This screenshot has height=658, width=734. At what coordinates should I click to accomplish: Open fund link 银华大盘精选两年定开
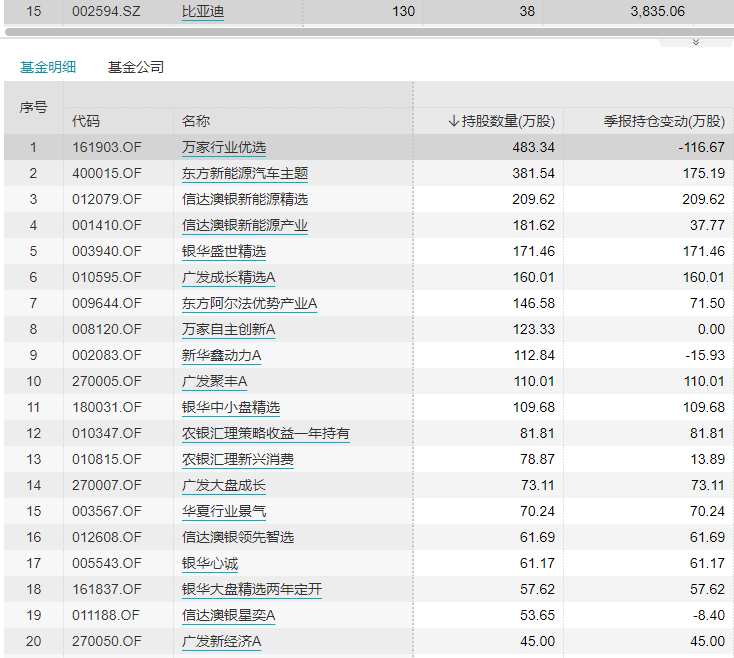tap(252, 589)
